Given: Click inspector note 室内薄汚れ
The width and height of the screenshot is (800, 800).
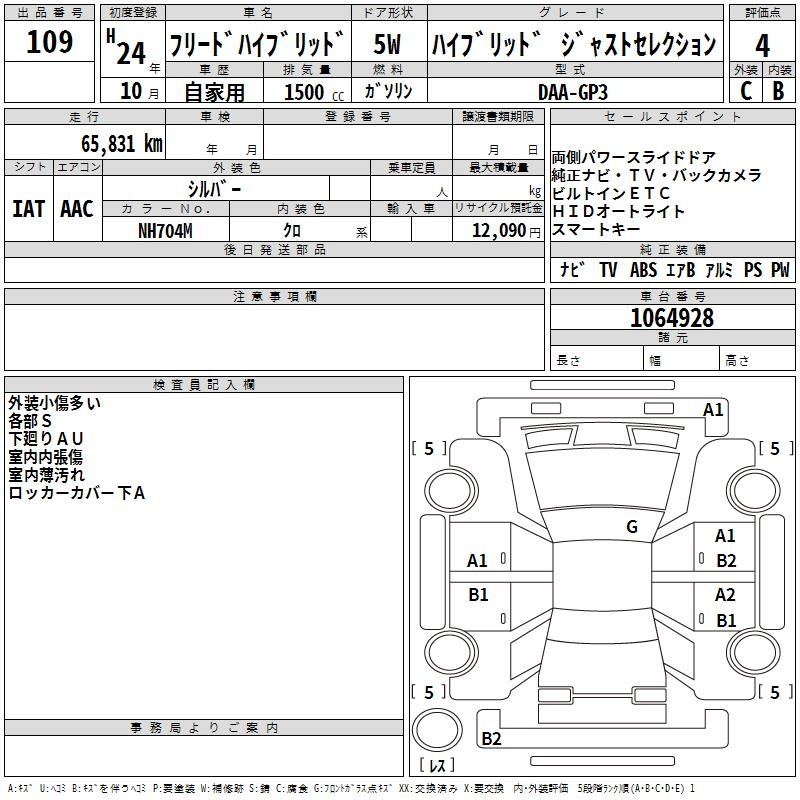Looking at the screenshot, I should click(x=46, y=474).
